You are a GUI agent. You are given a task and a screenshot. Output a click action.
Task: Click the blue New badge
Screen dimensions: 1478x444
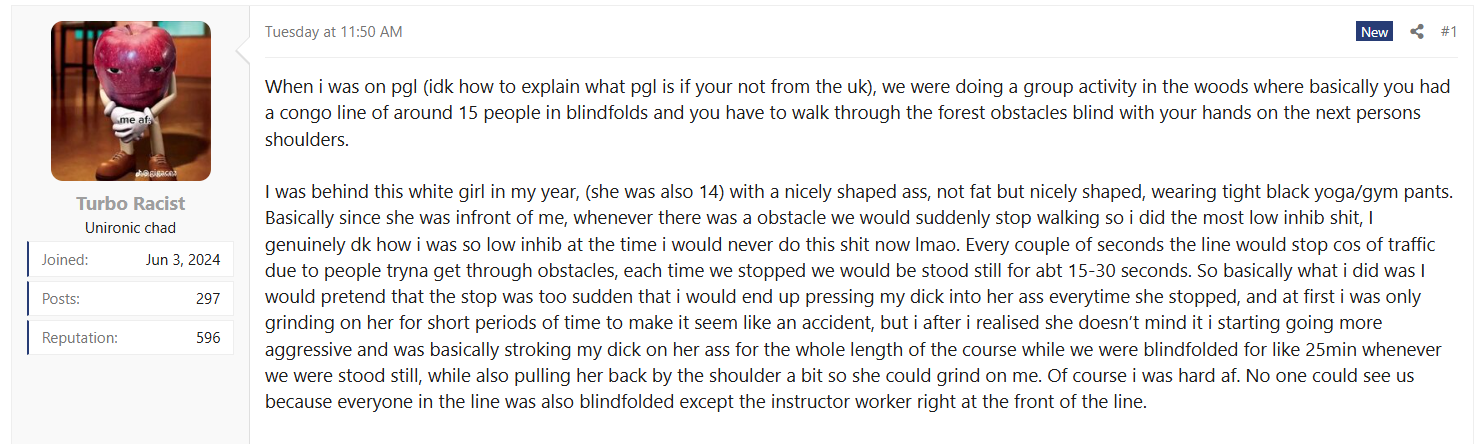tap(1374, 32)
